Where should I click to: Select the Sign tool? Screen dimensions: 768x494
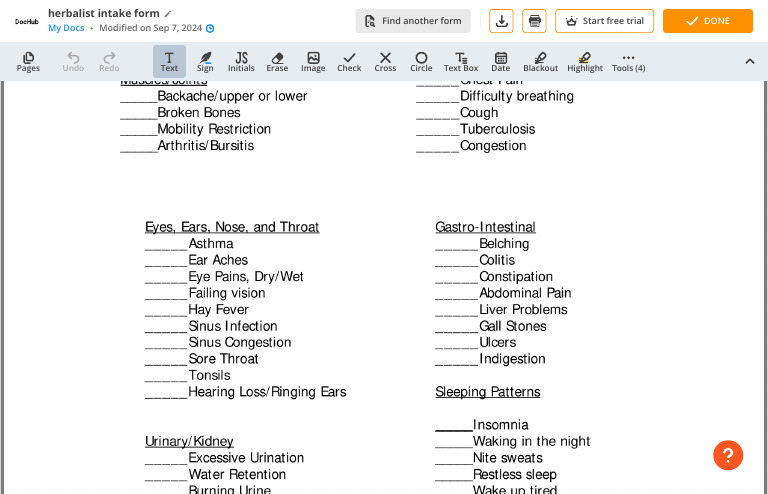[x=205, y=62]
